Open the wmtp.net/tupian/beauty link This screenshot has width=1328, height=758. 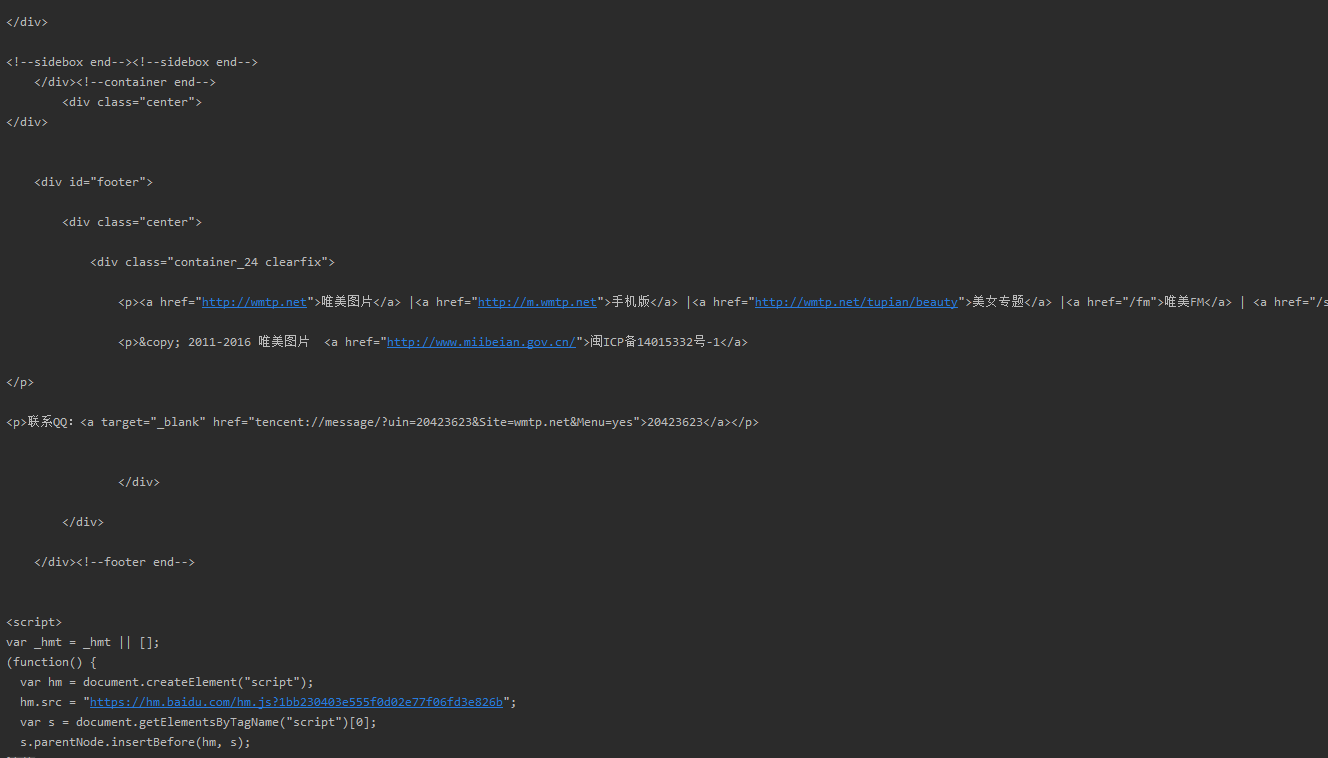pyautogui.click(x=856, y=302)
